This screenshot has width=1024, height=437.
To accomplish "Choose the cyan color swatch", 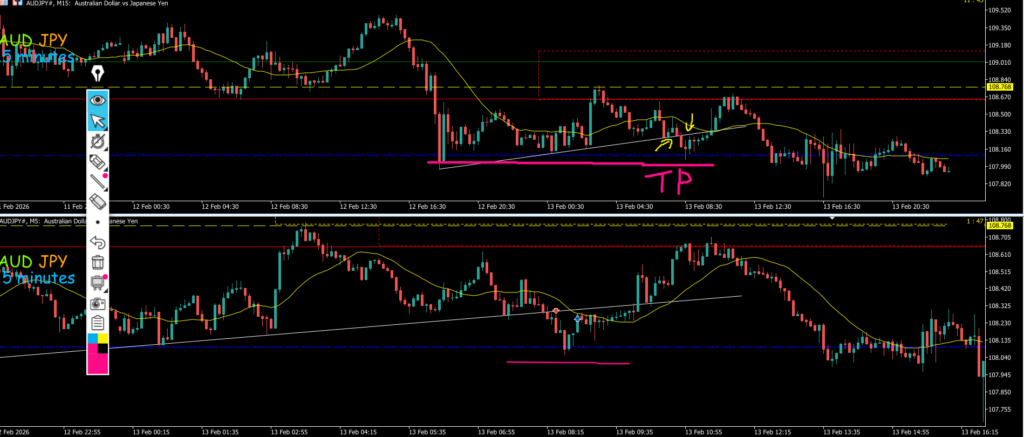I will 93,340.
